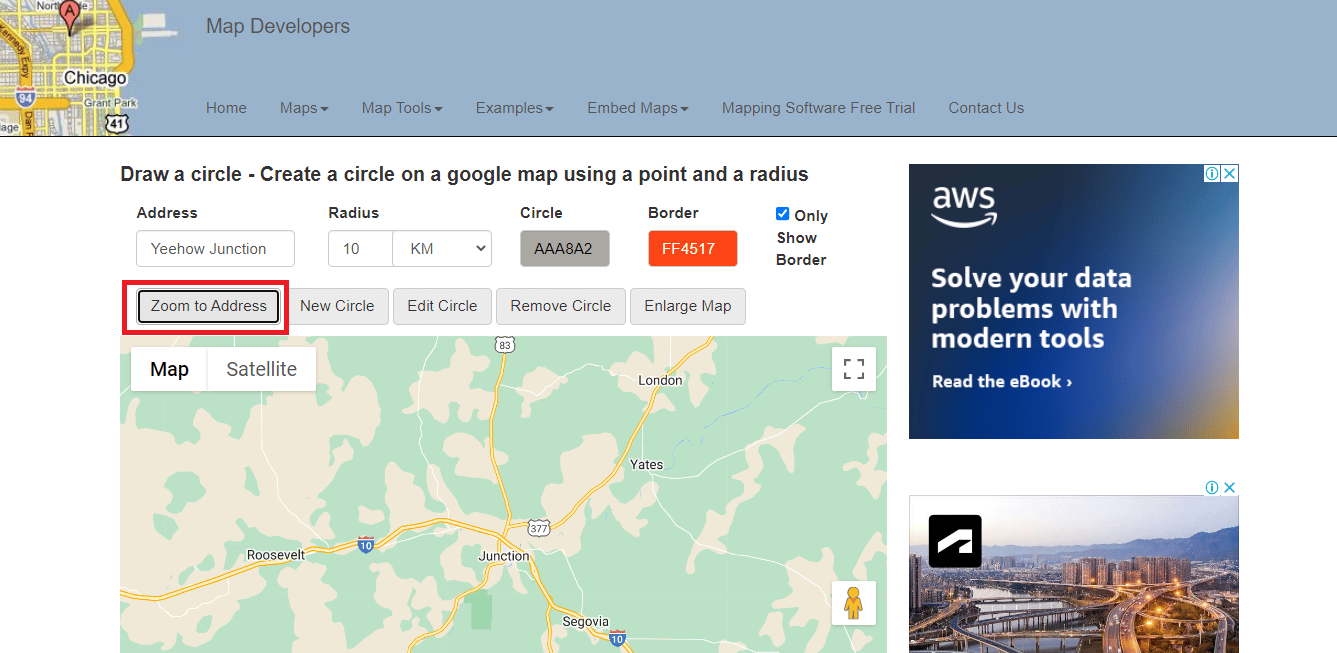
Task: Expand the Map Tools dropdown menu
Action: pos(402,108)
